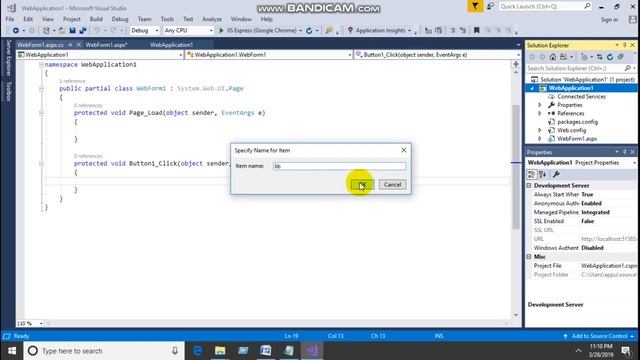
Task: Click OK in Specify Name for Item dialog
Action: (362, 184)
